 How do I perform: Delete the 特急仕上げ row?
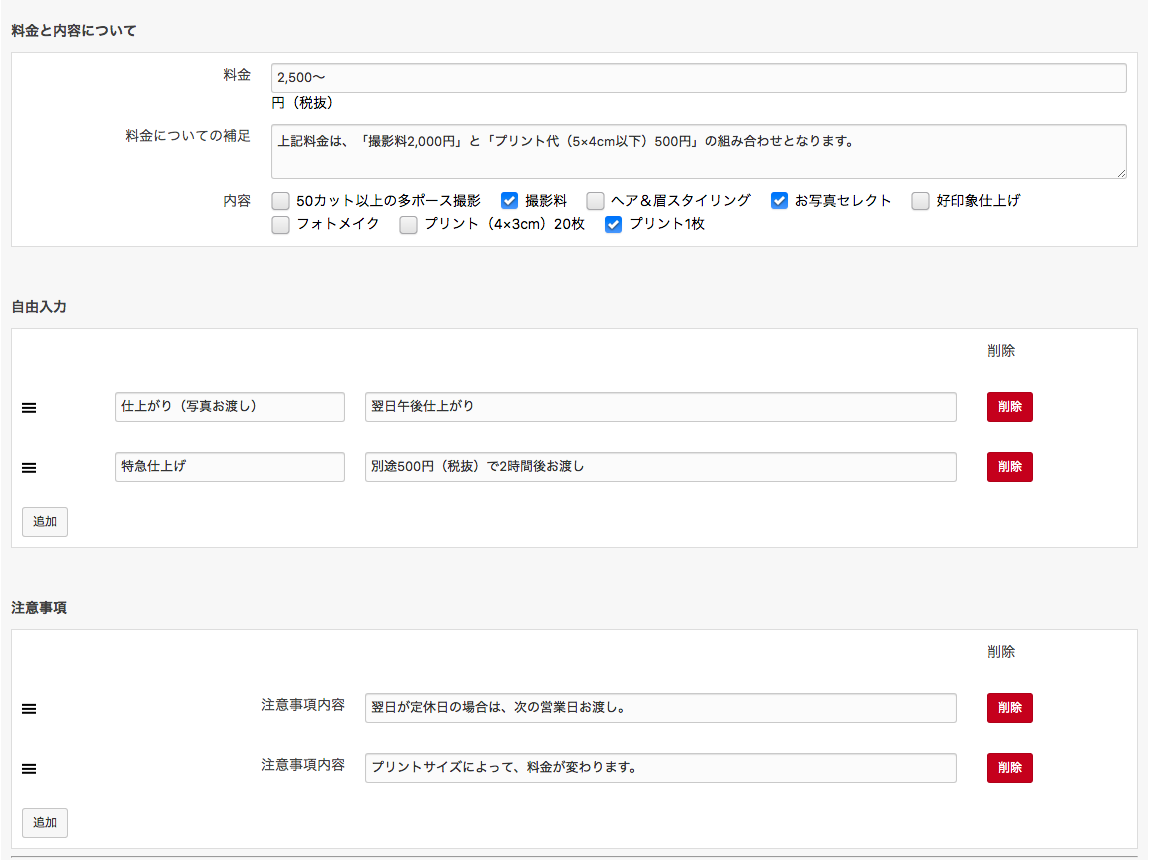pos(1009,467)
